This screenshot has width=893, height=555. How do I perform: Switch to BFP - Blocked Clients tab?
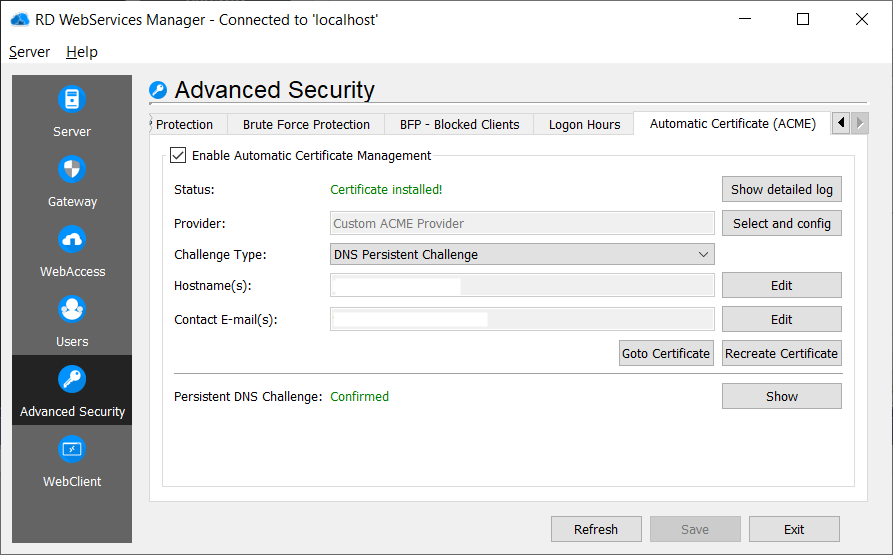459,124
